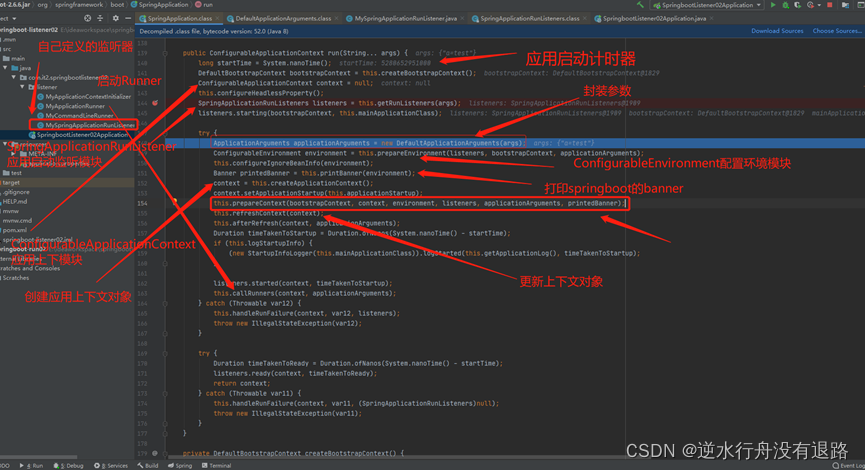Click the locate-in-project target icon
Viewport: 865px width, 470px height.
(88, 18)
